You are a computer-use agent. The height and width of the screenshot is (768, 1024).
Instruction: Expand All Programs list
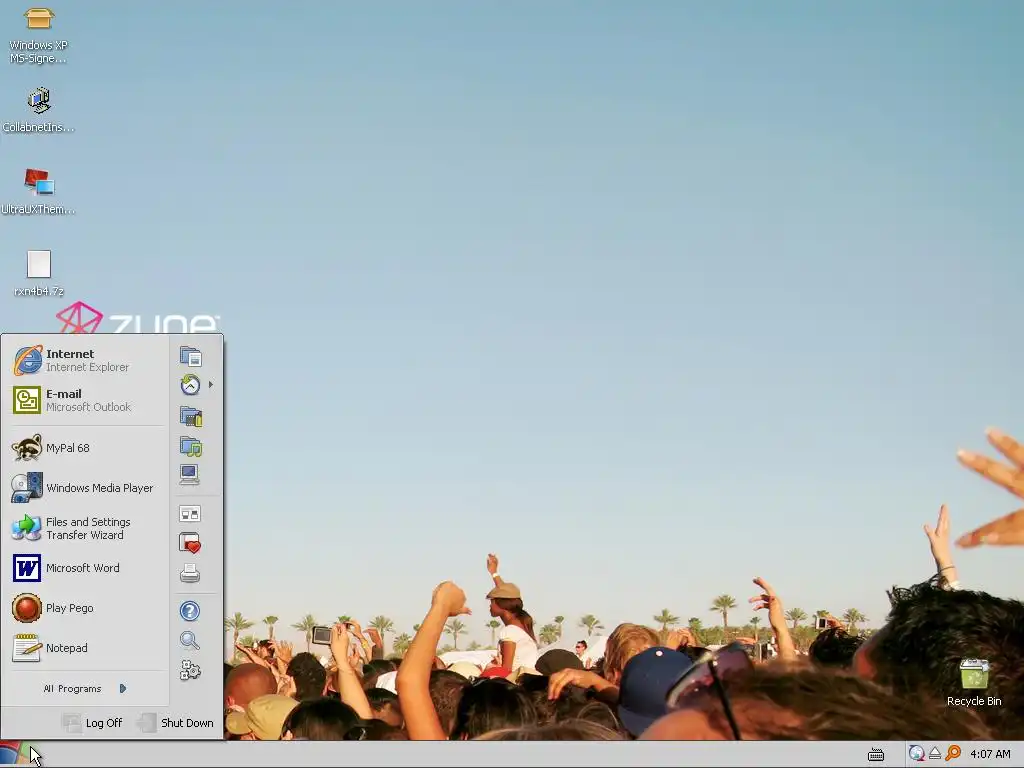pos(85,688)
